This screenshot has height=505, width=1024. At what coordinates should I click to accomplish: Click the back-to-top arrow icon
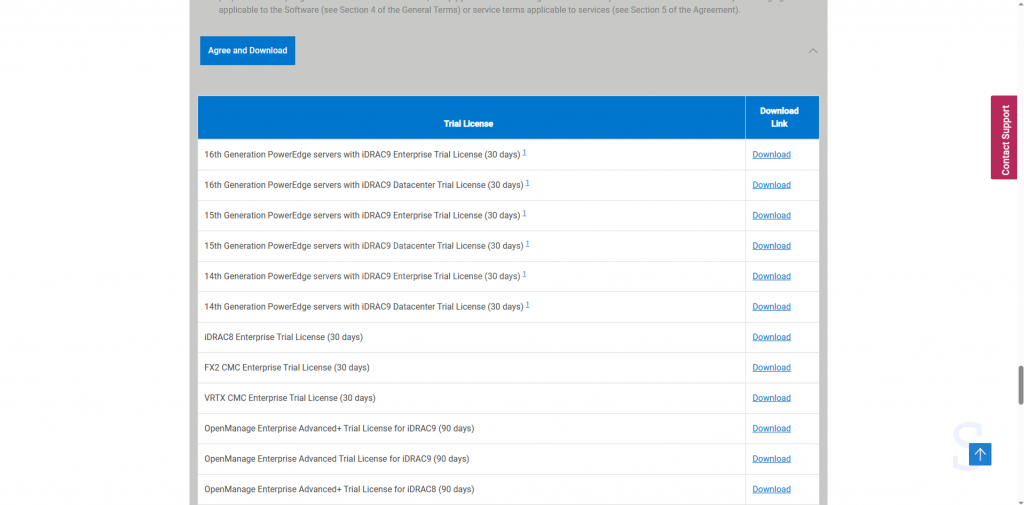click(980, 454)
